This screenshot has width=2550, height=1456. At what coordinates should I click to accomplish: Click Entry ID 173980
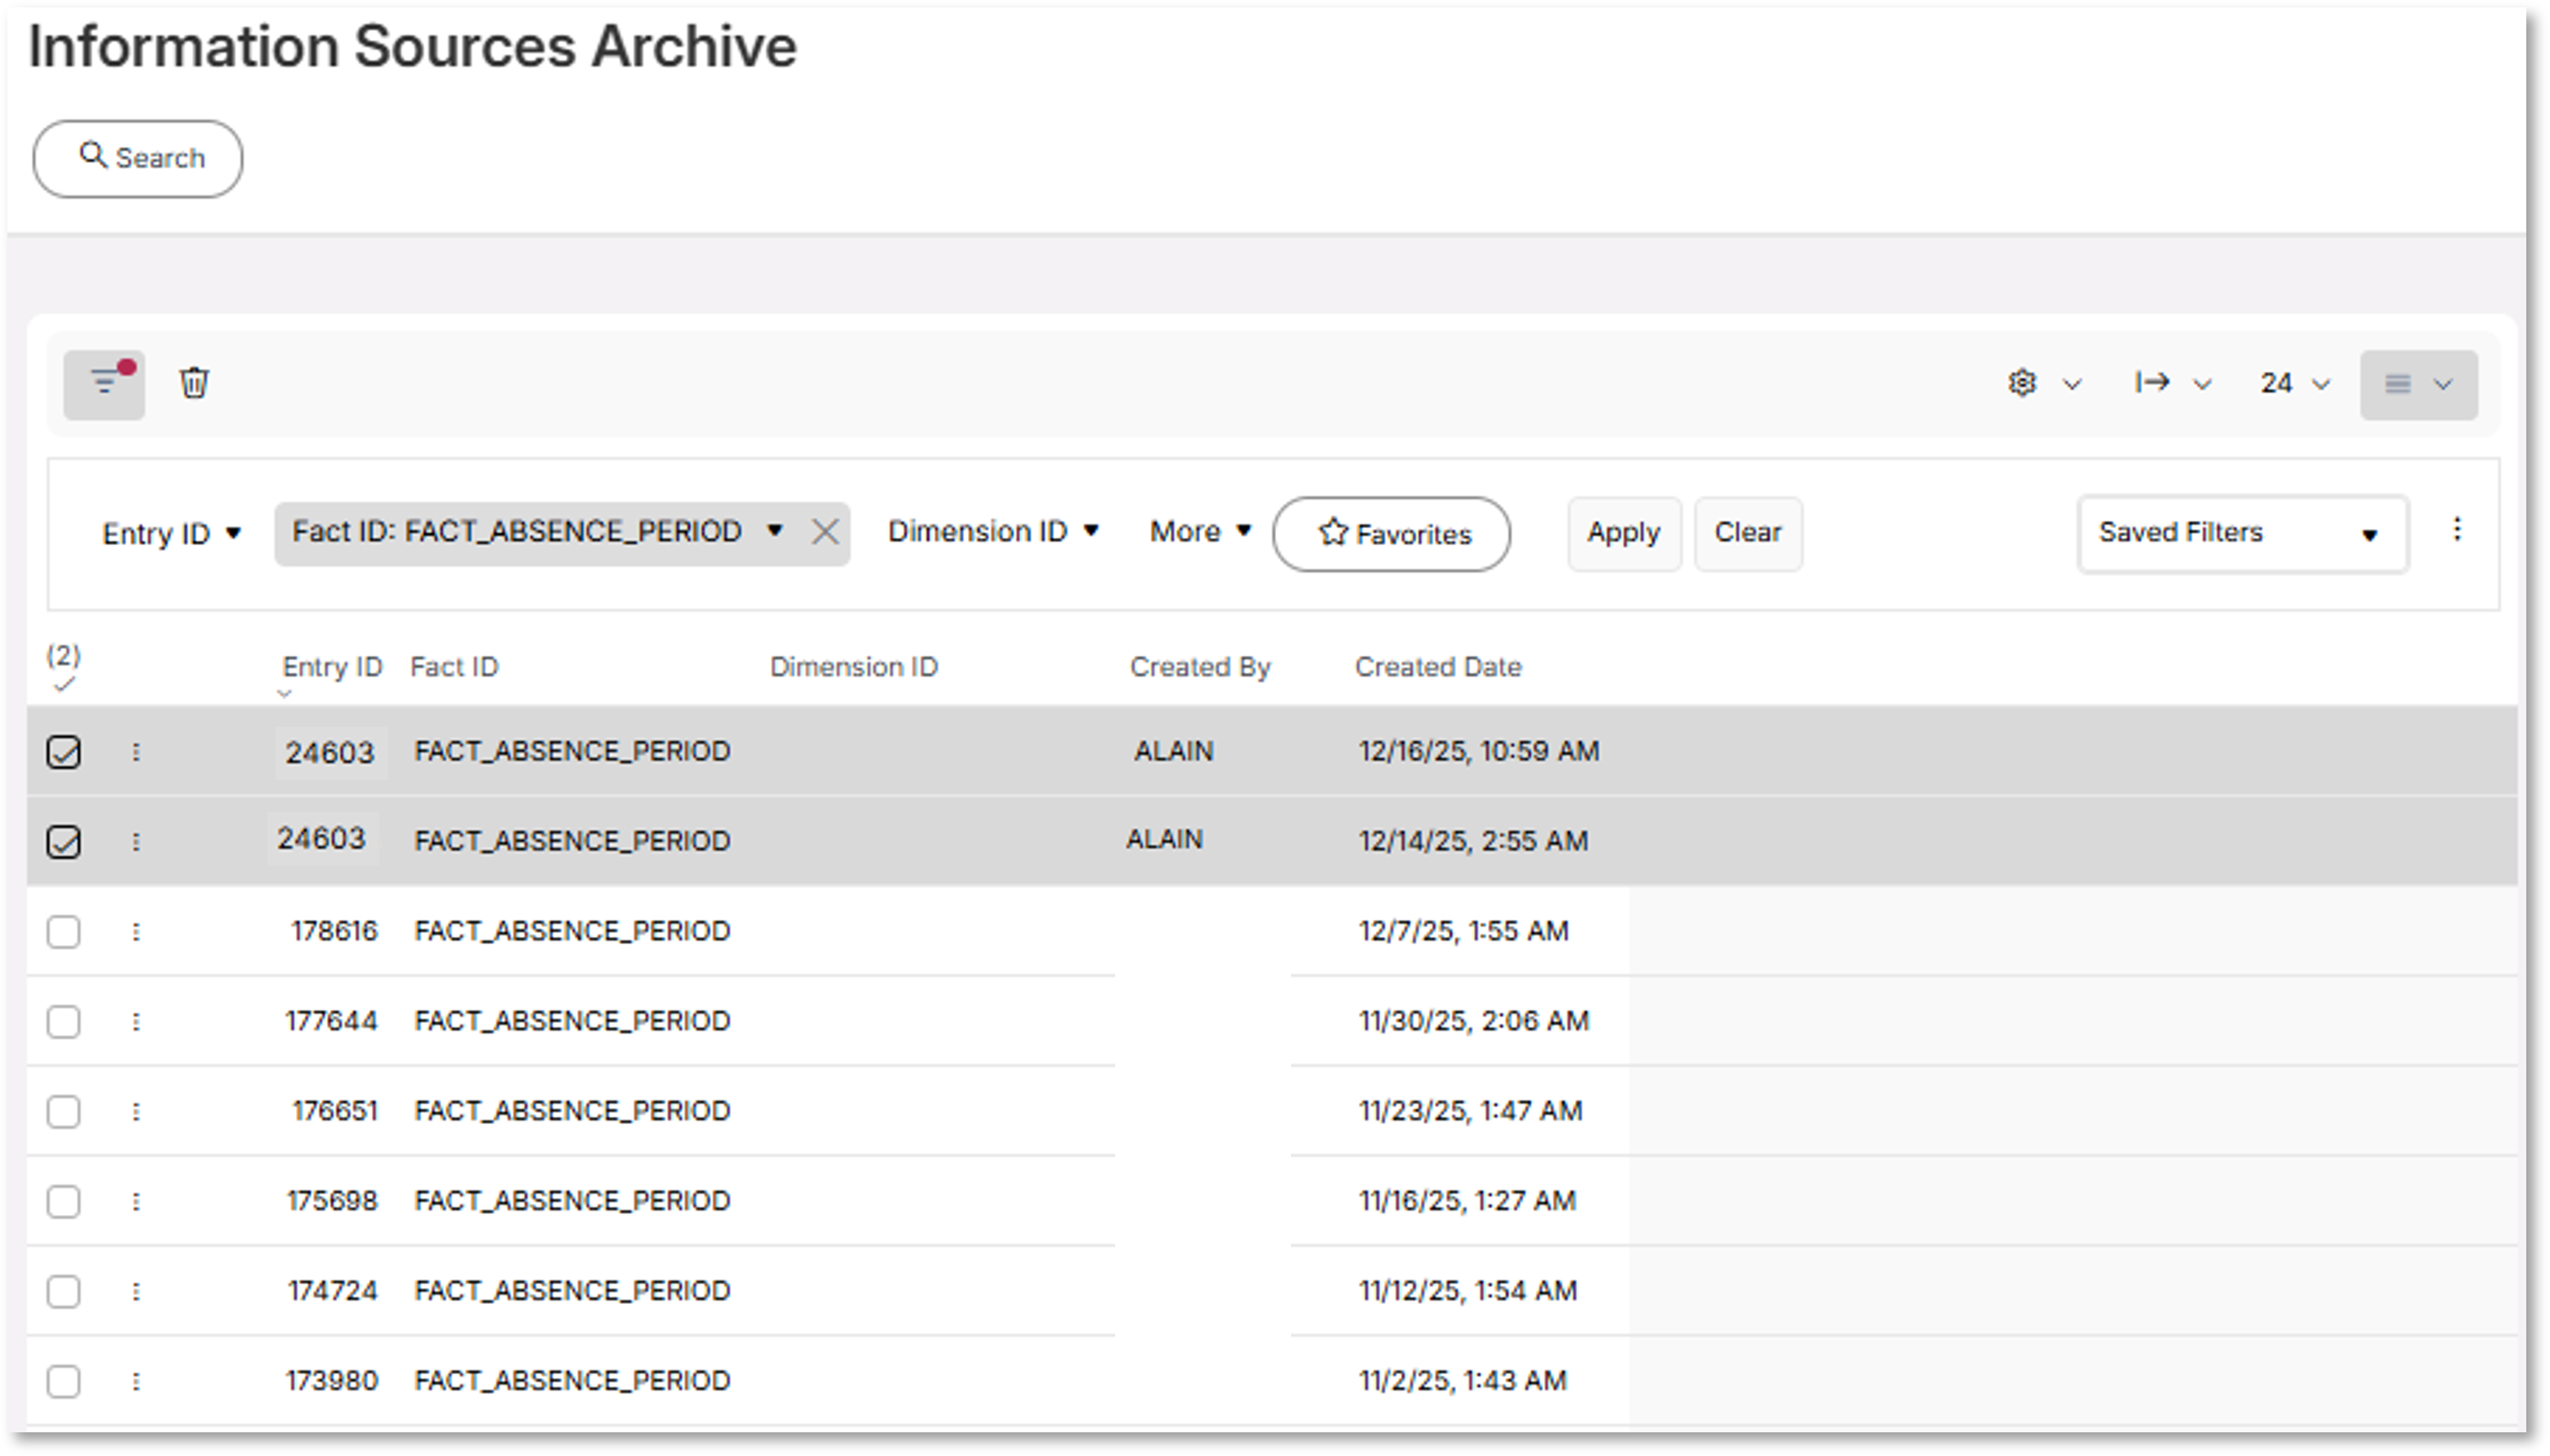pyautogui.click(x=332, y=1382)
